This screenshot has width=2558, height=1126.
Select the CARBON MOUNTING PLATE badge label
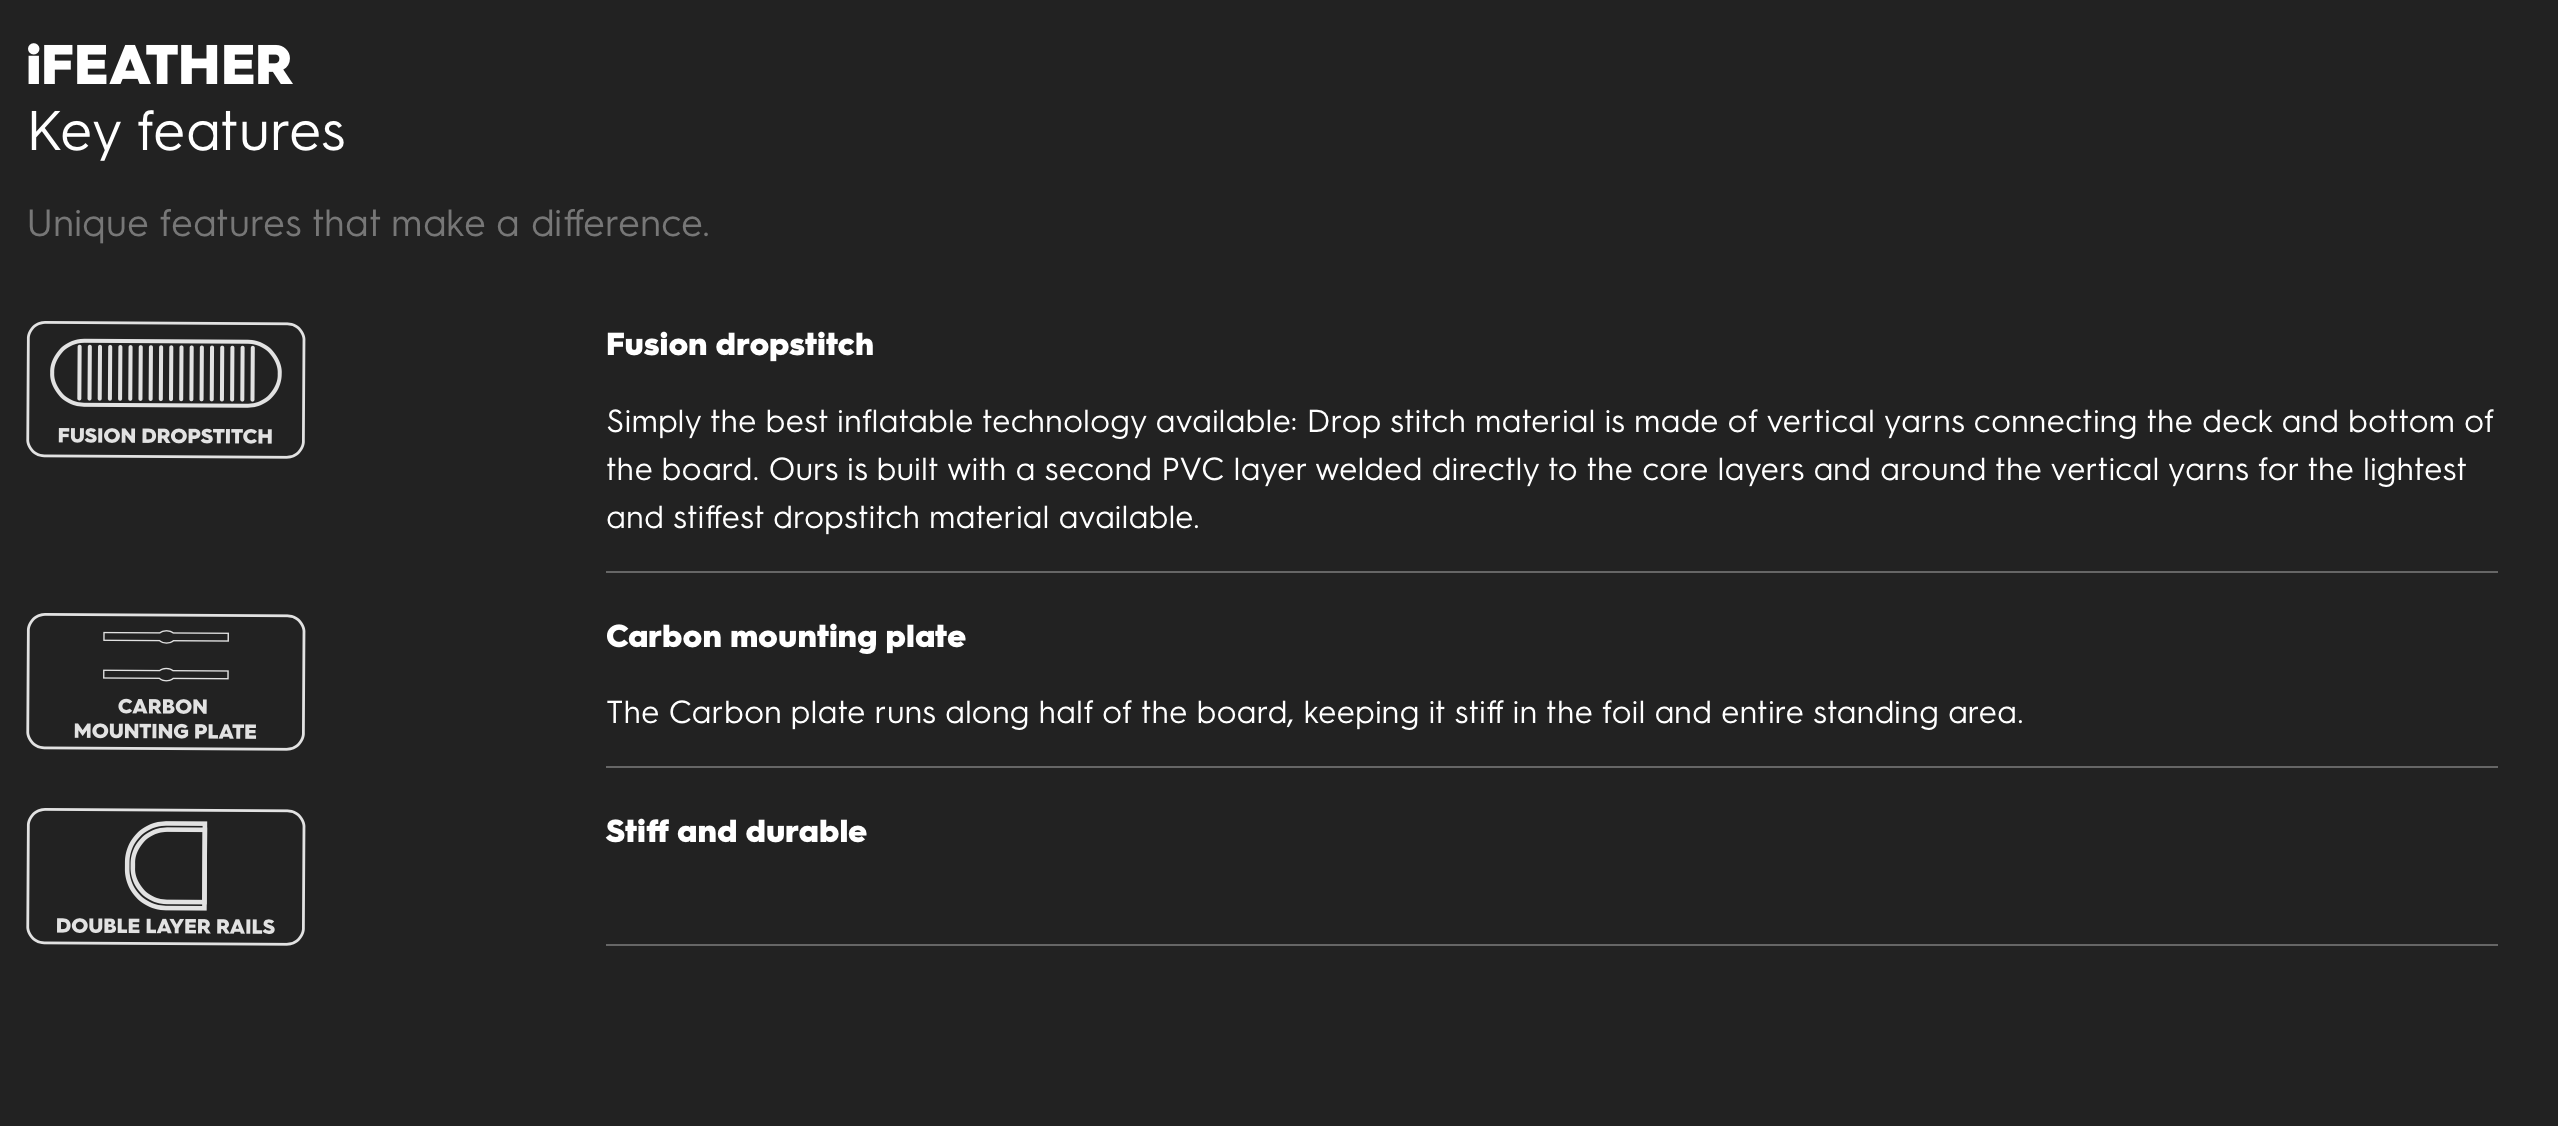tap(165, 719)
